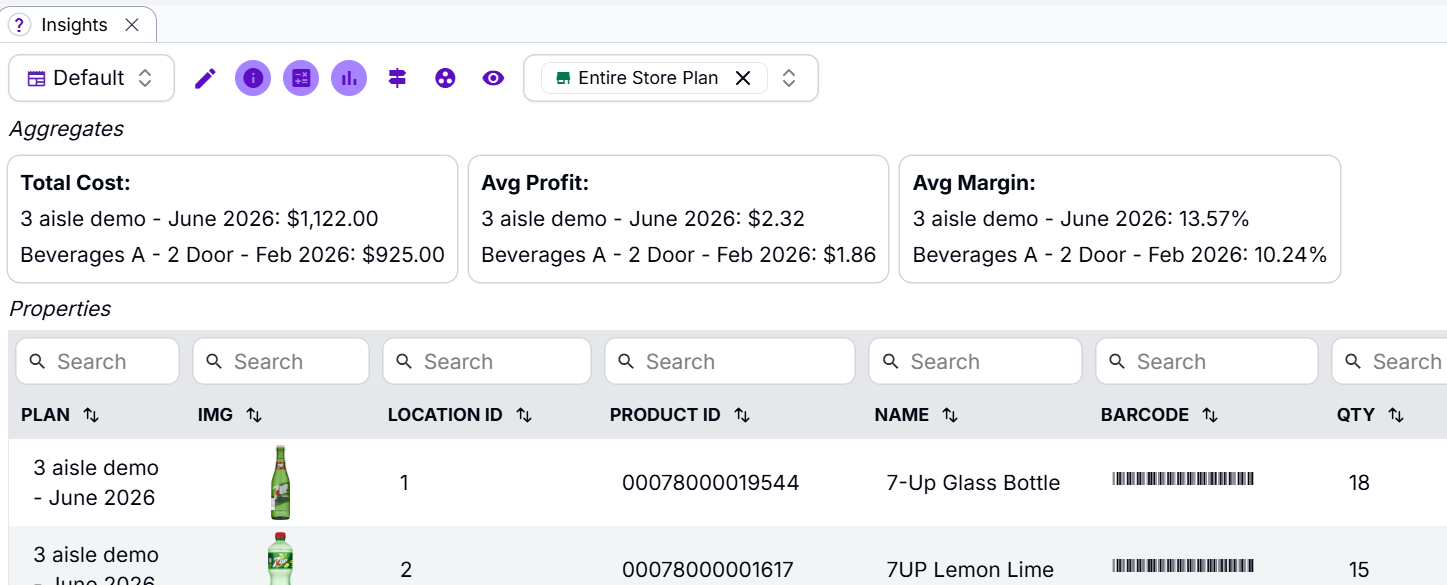This screenshot has width=1447, height=585.
Task: Toggle the eye visibility icon
Action: (x=493, y=78)
